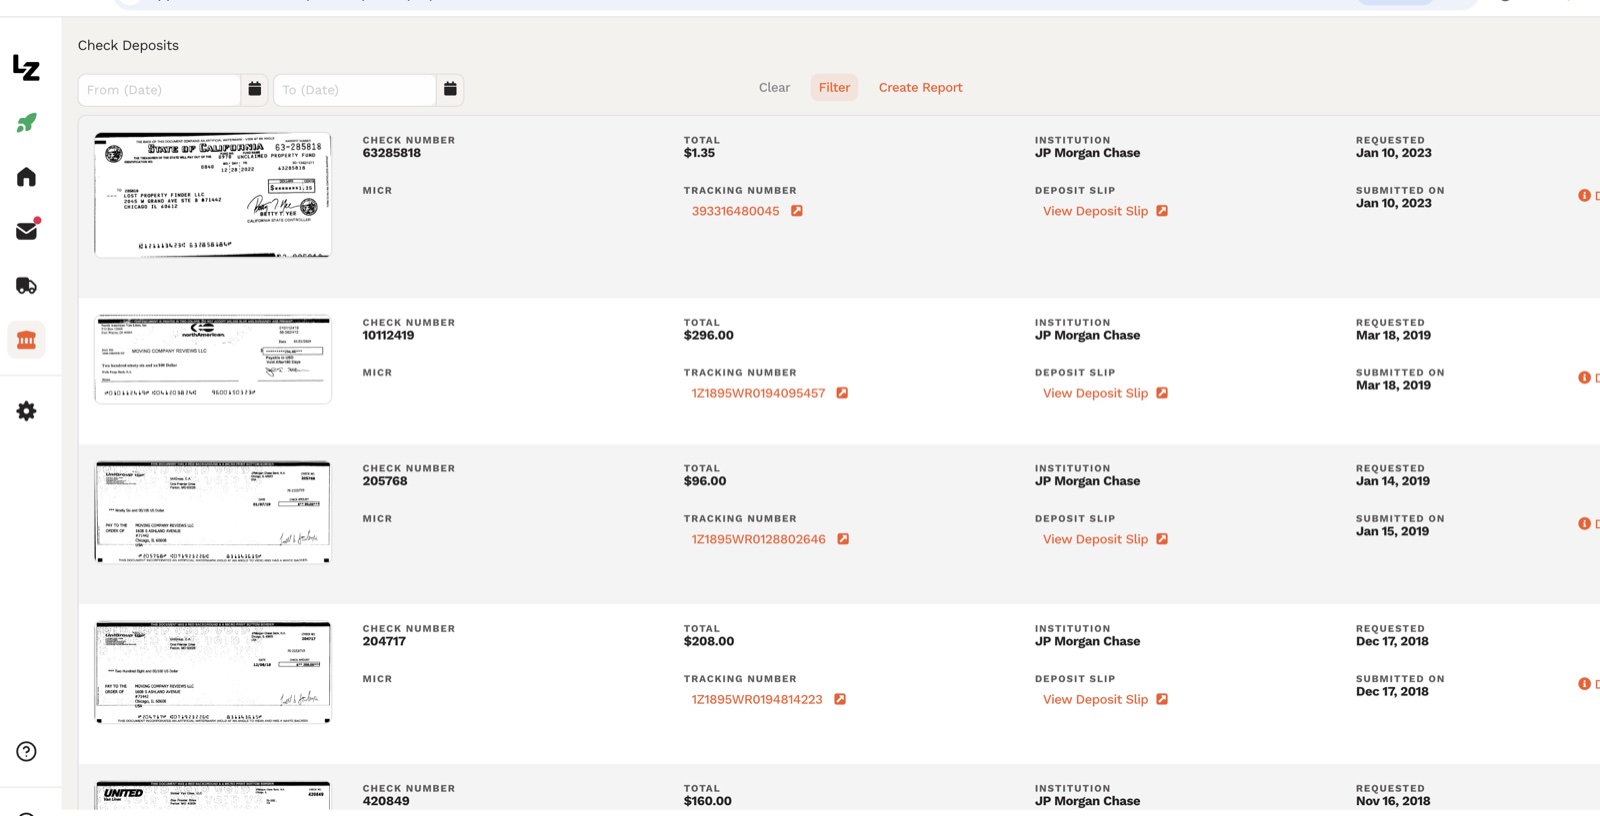Screen dimensions: 1600x816
Task: Click deposit slip open icon for check 63285818
Action: tap(1162, 211)
